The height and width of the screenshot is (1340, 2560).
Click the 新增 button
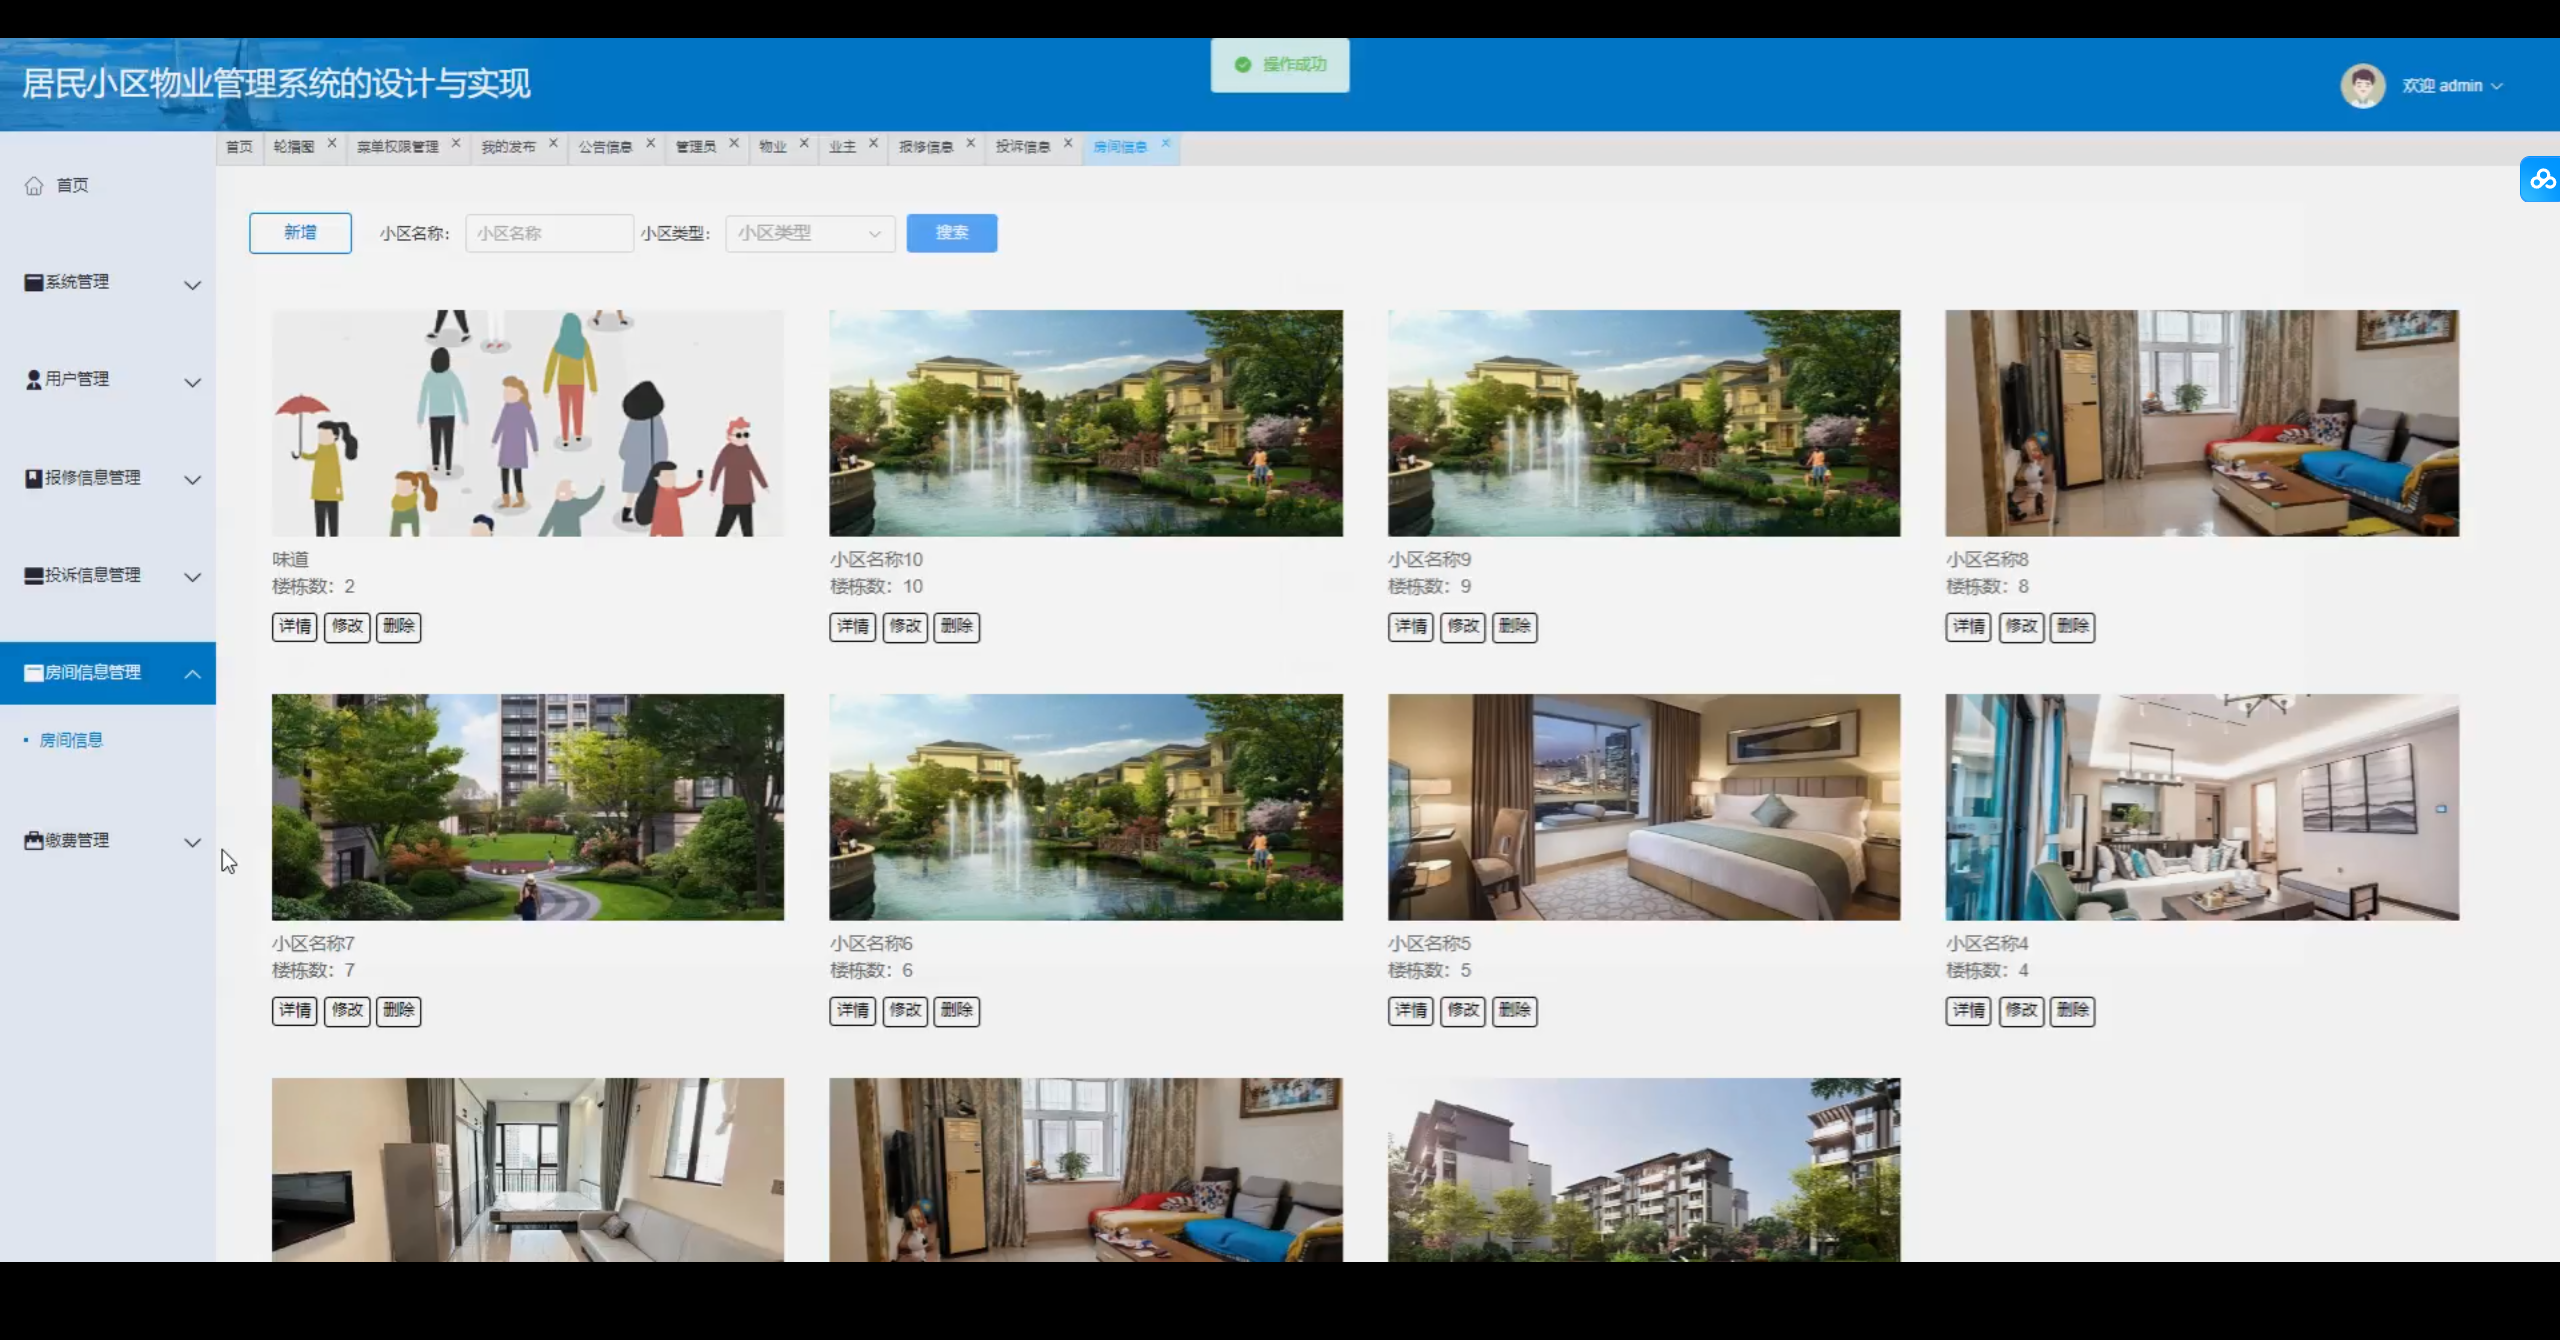click(300, 233)
